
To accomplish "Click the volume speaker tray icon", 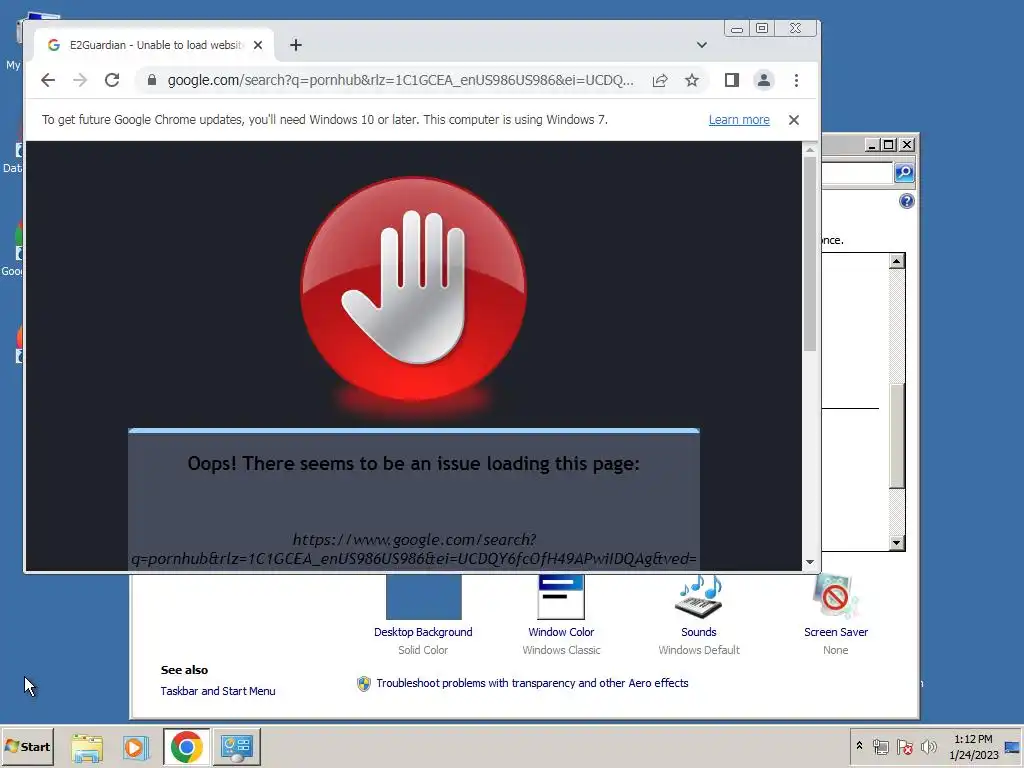I will pyautogui.click(x=928, y=746).
